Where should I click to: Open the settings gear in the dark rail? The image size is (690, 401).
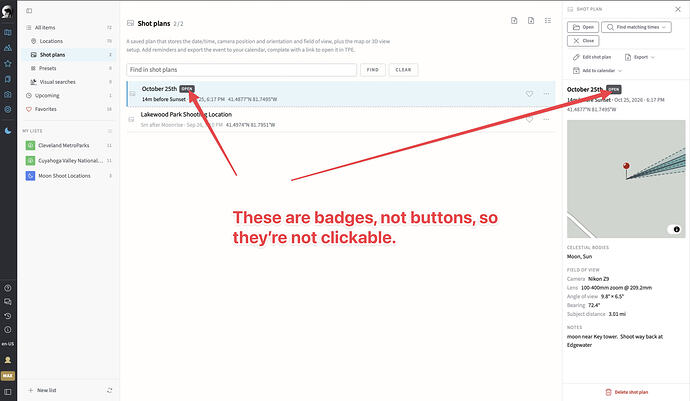pos(8,110)
